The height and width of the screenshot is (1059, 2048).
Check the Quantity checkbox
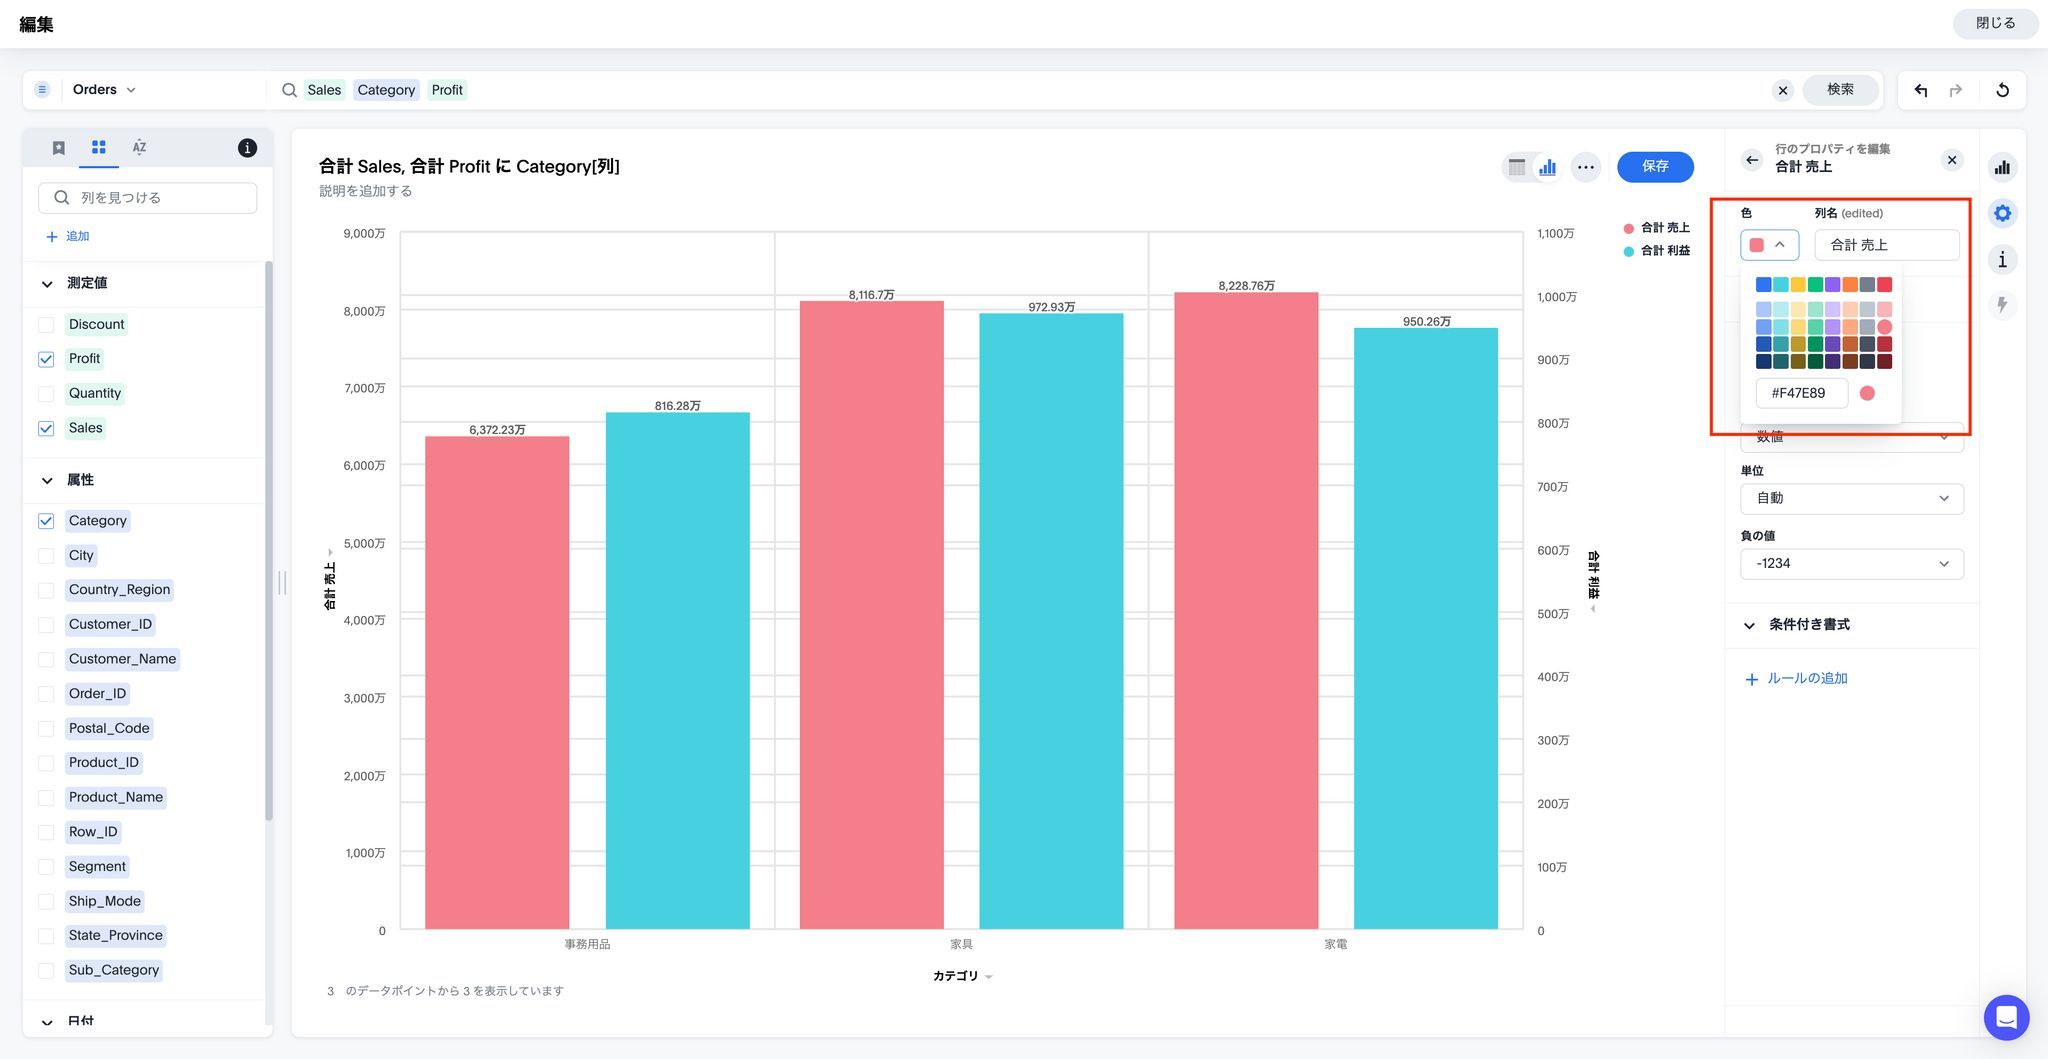click(46, 394)
